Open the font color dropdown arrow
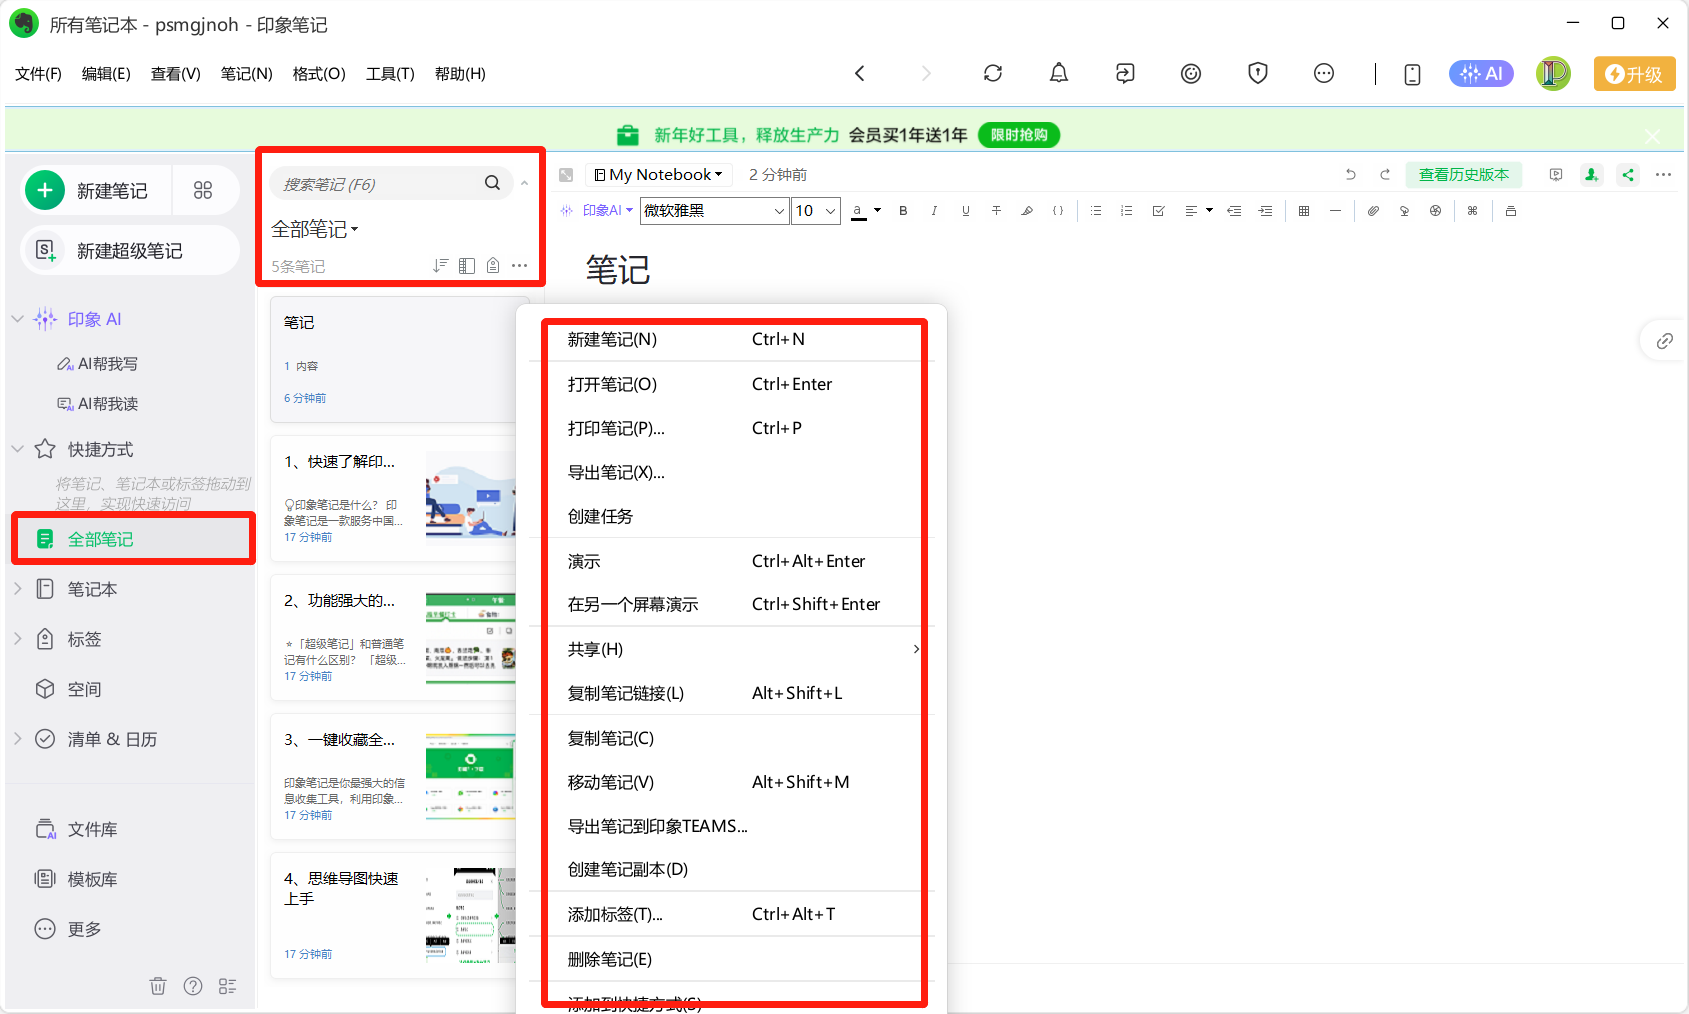Image resolution: width=1689 pixels, height=1014 pixels. (877, 211)
